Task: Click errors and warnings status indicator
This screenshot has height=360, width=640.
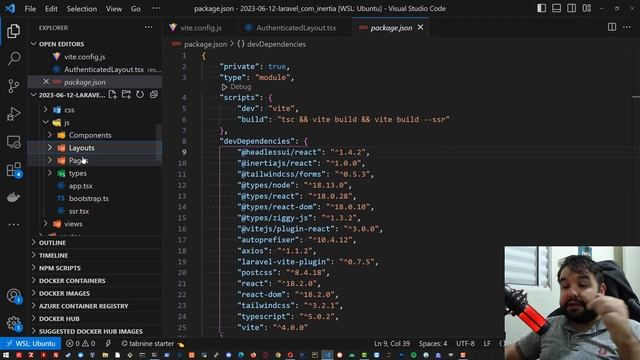Action: coord(80,344)
